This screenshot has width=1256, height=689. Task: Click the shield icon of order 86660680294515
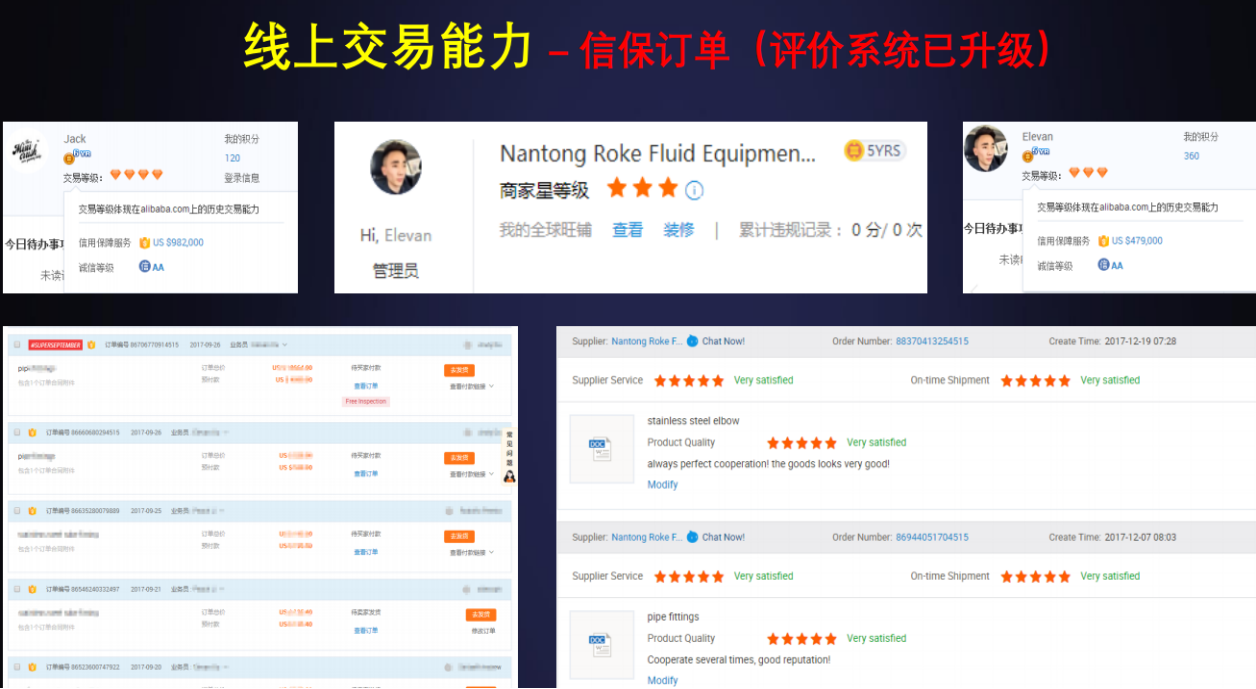33,432
